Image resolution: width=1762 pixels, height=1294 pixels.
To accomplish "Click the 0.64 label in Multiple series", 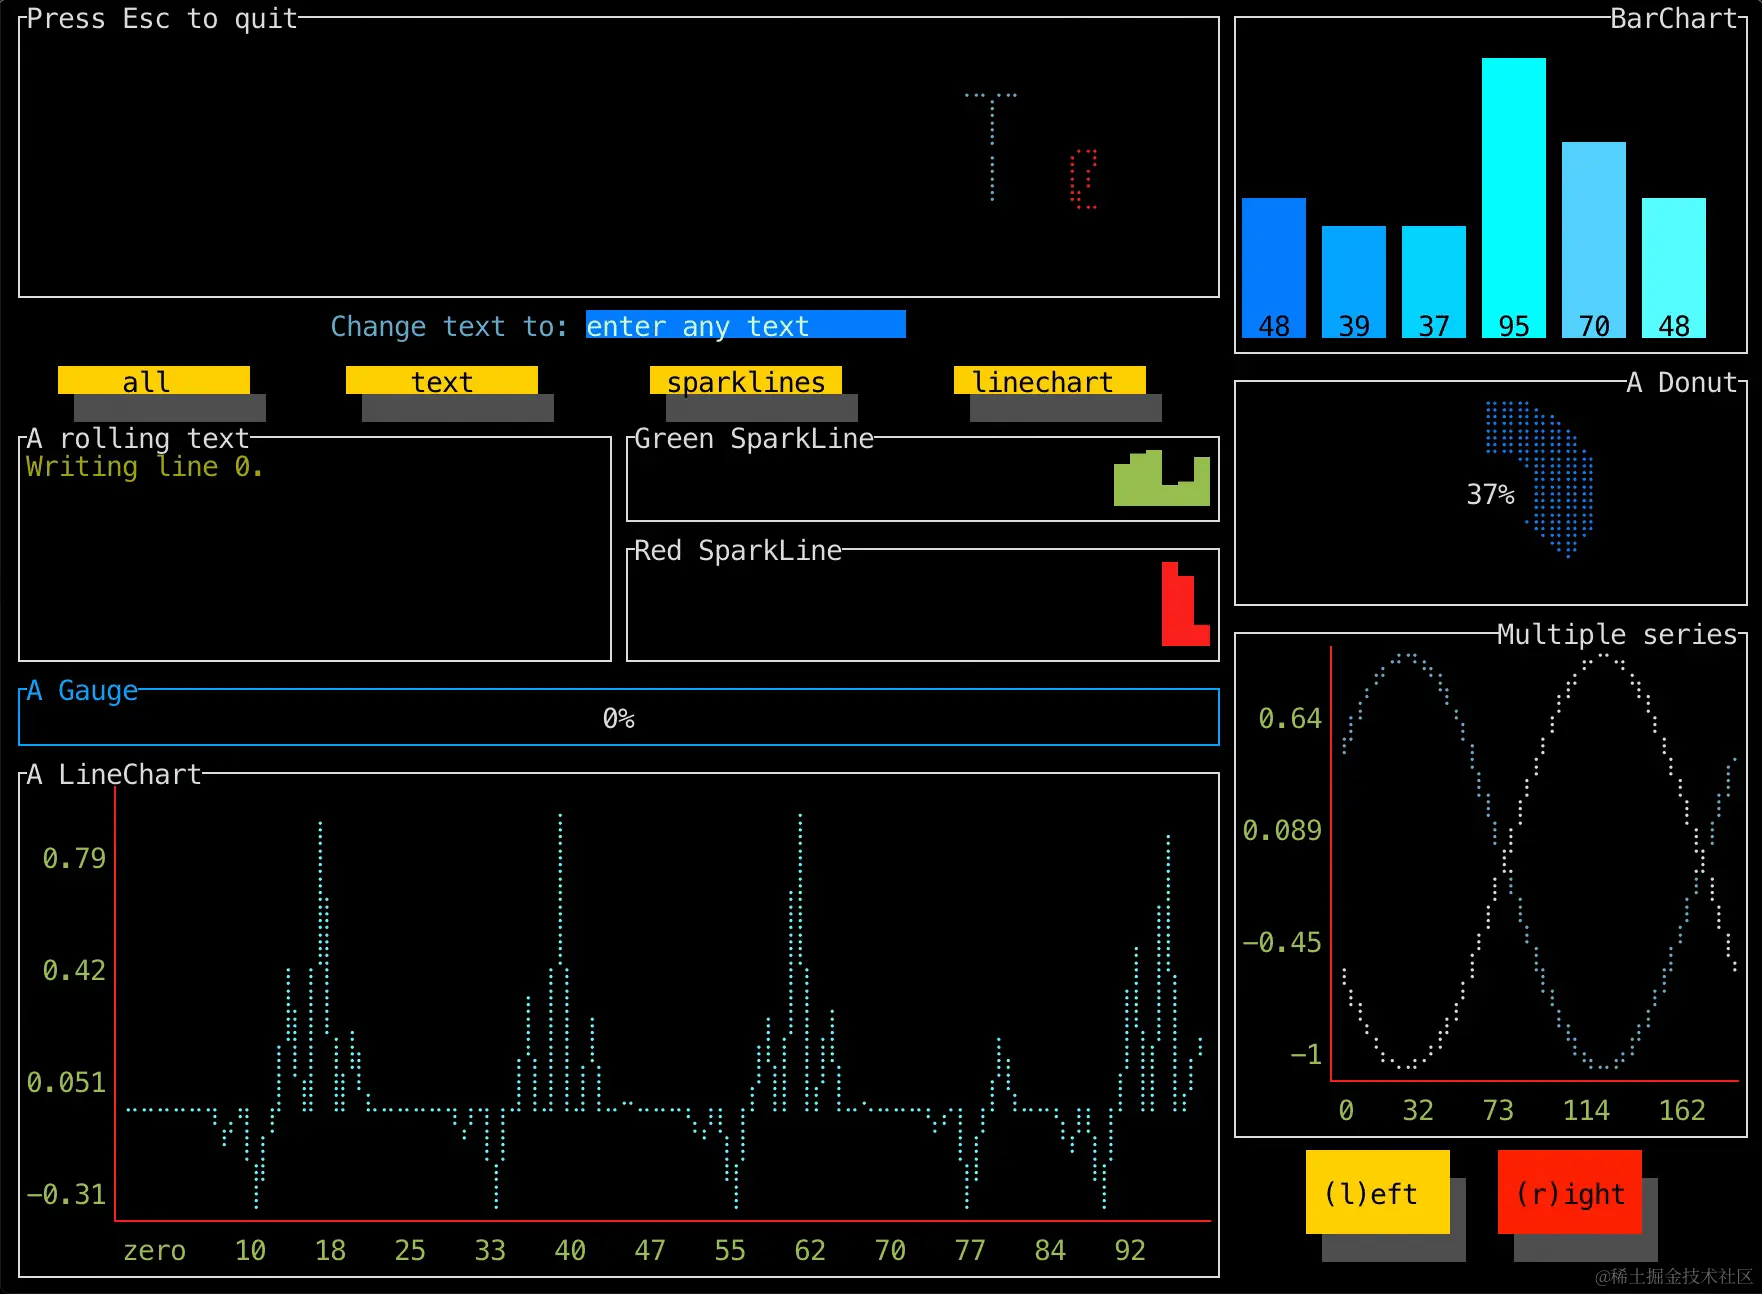I will click(x=1290, y=718).
